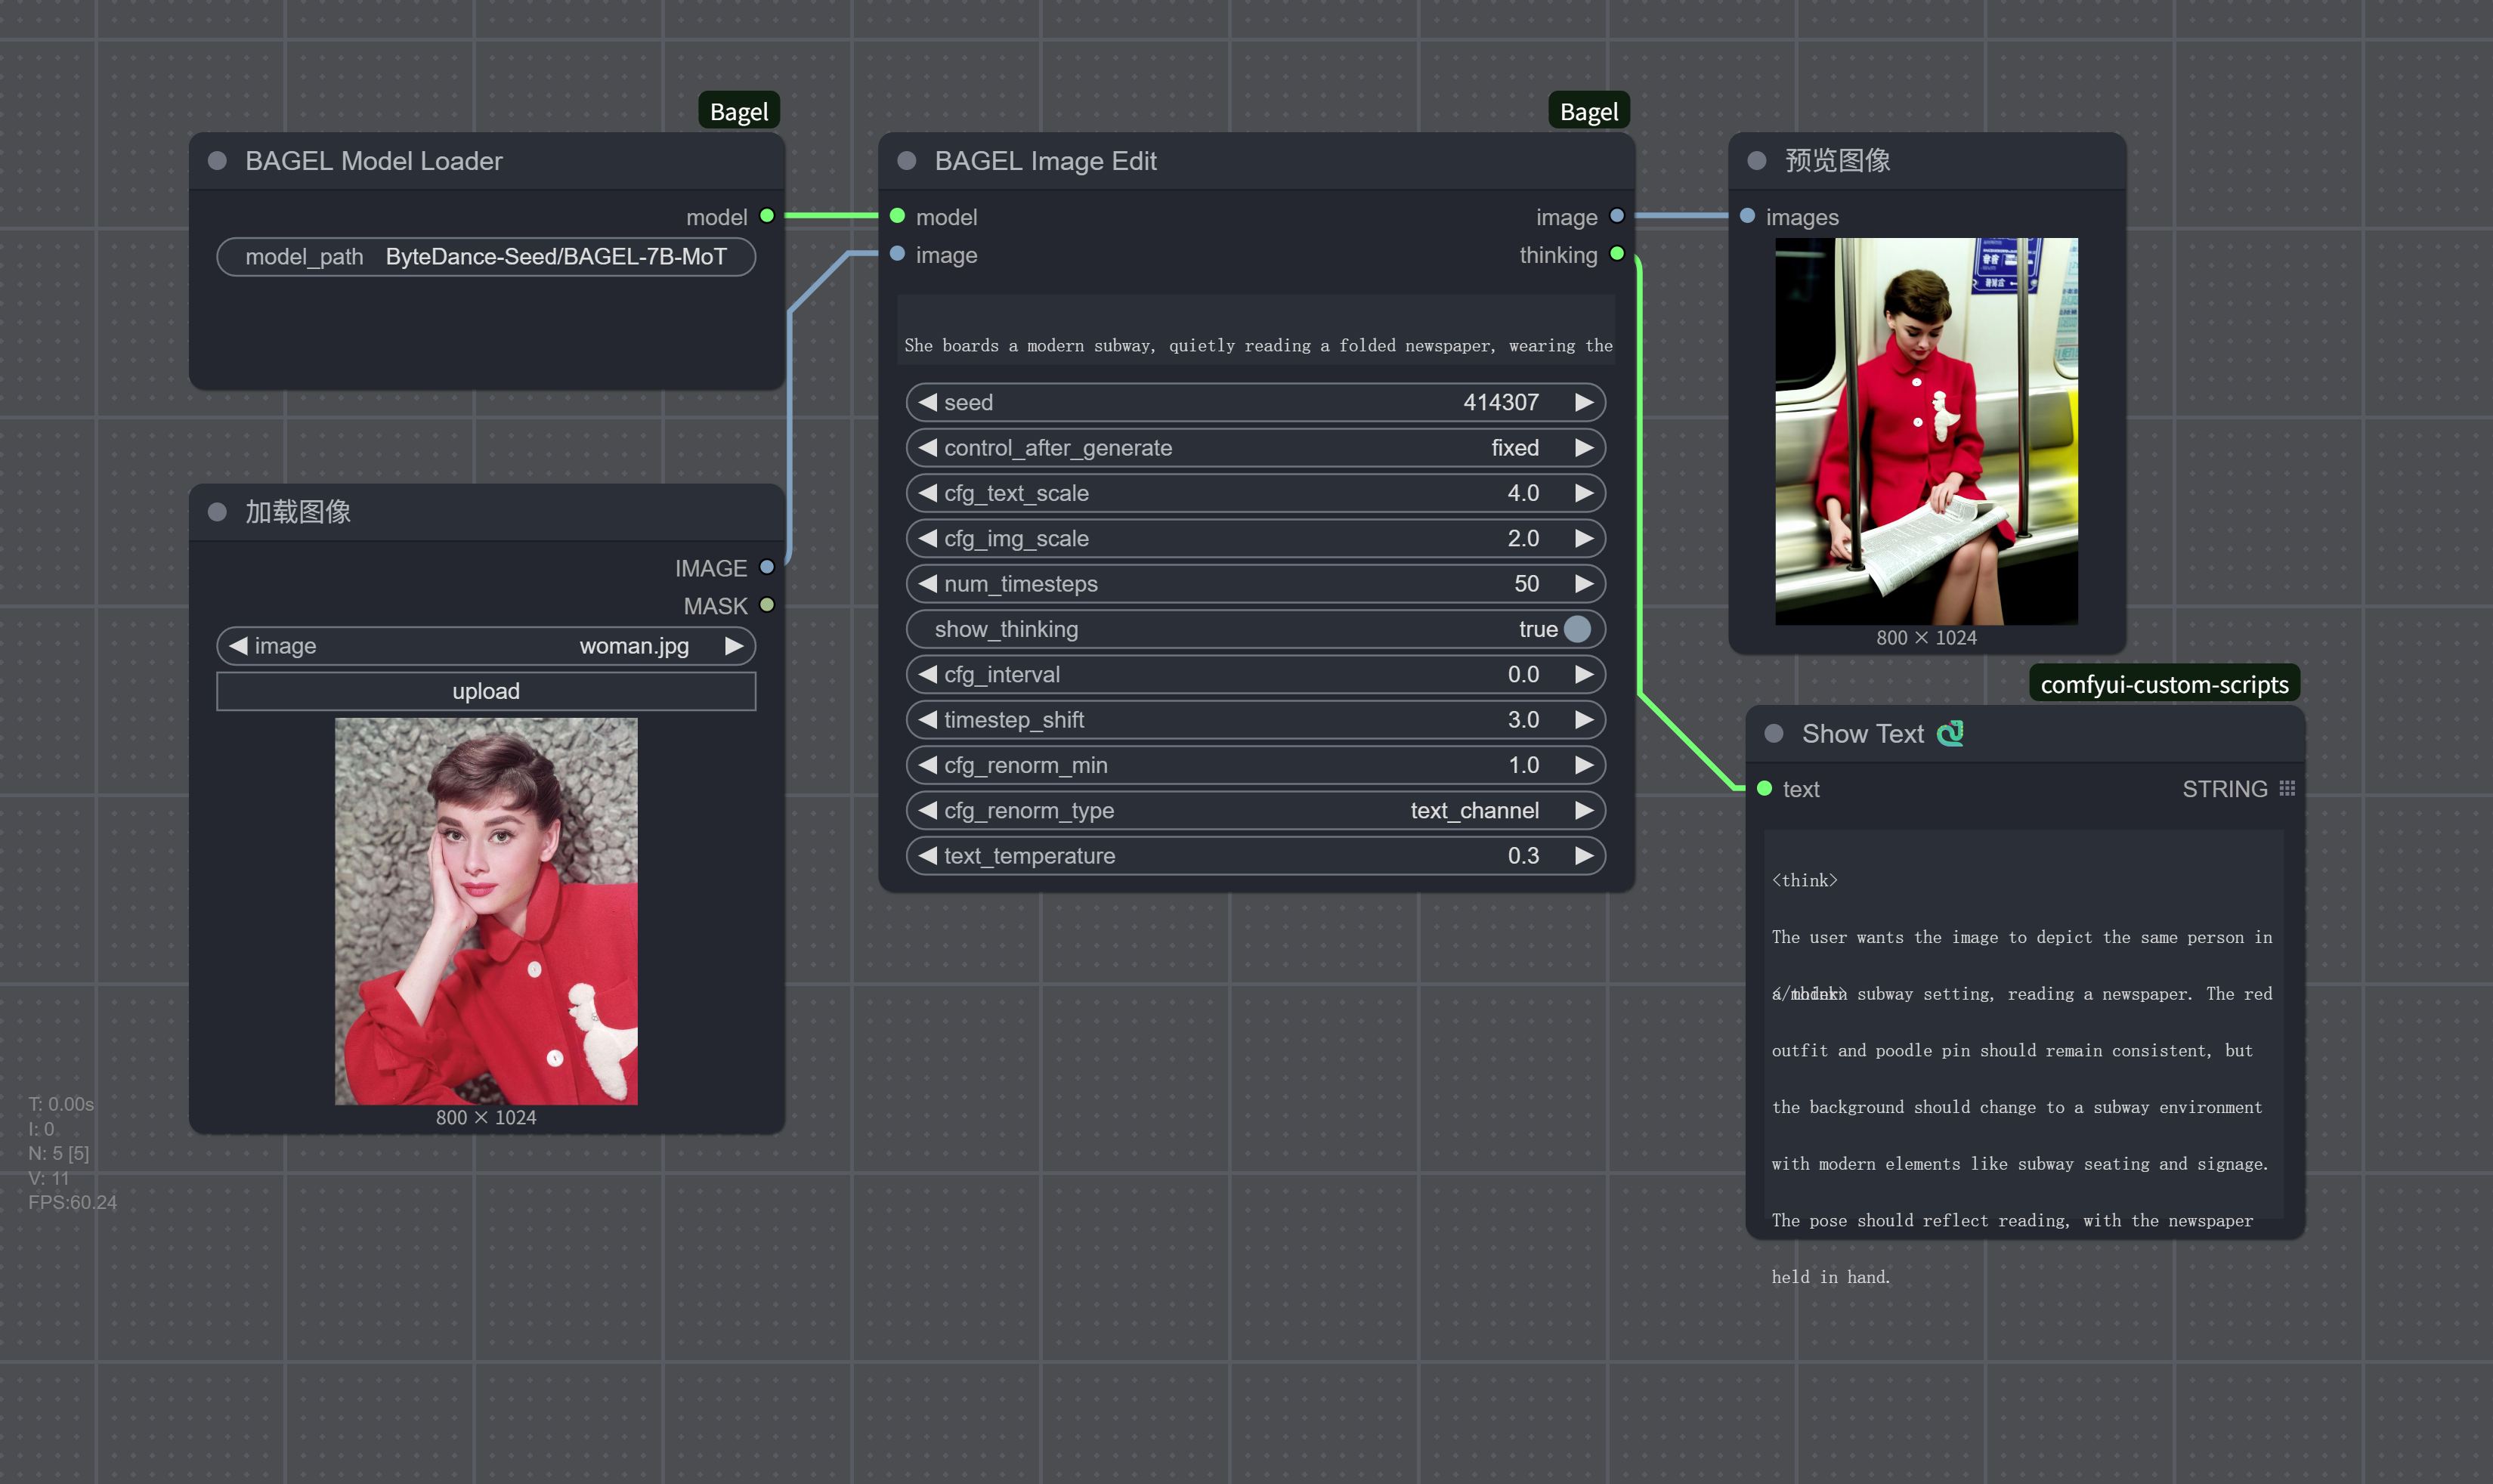This screenshot has height=1484, width=2493.
Task: Click the Bagel badge above Image Edit node
Action: point(1588,112)
